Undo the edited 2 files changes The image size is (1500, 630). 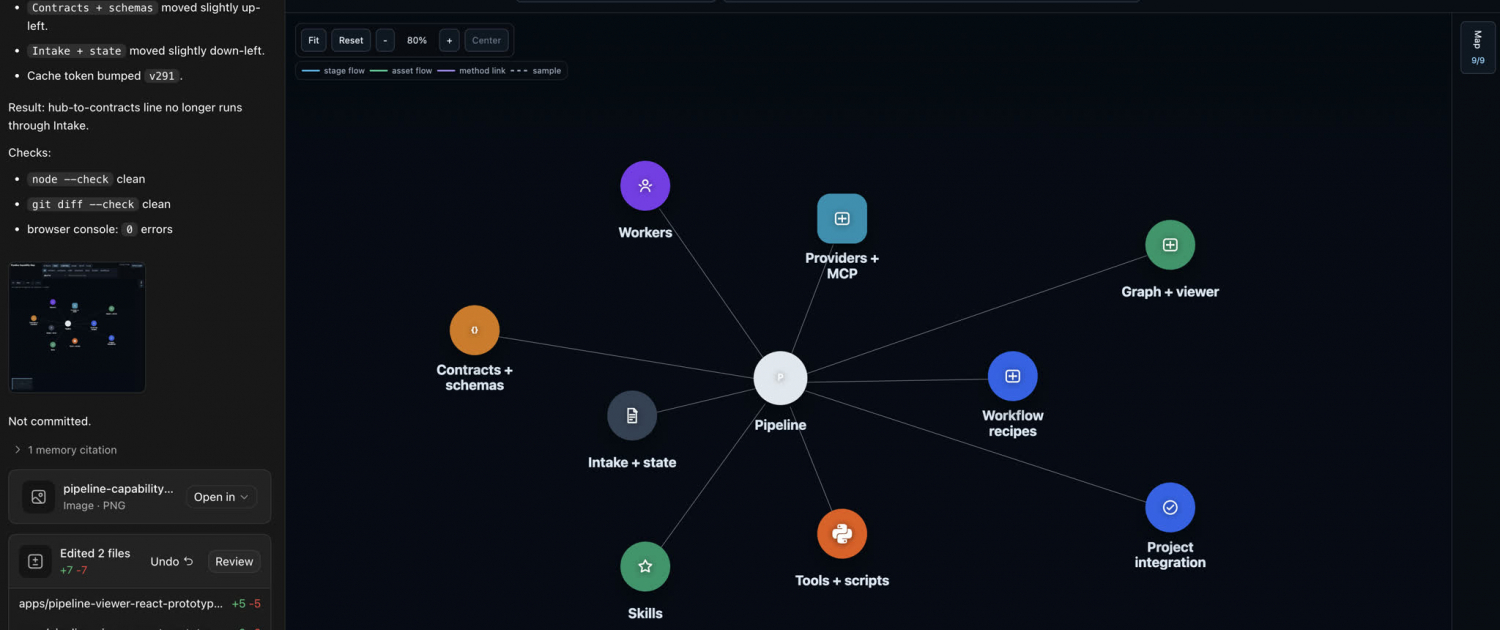click(172, 562)
